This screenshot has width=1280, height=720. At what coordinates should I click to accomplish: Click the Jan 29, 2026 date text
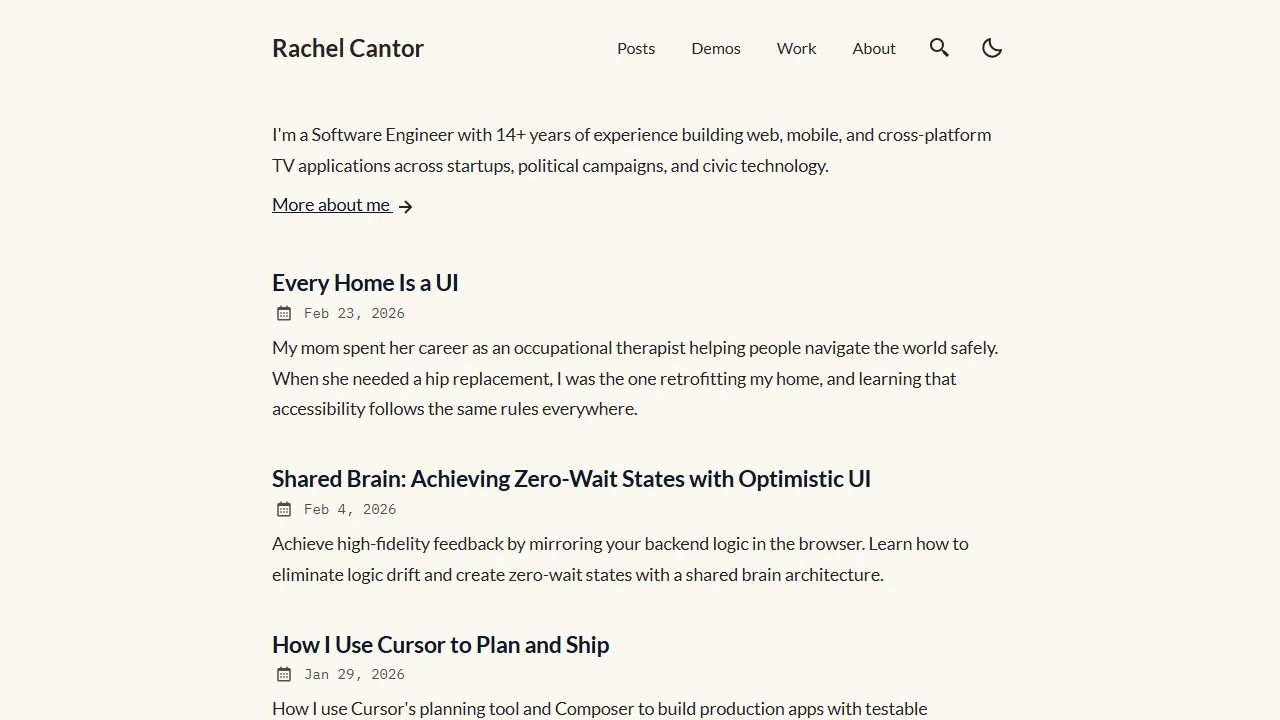click(354, 674)
